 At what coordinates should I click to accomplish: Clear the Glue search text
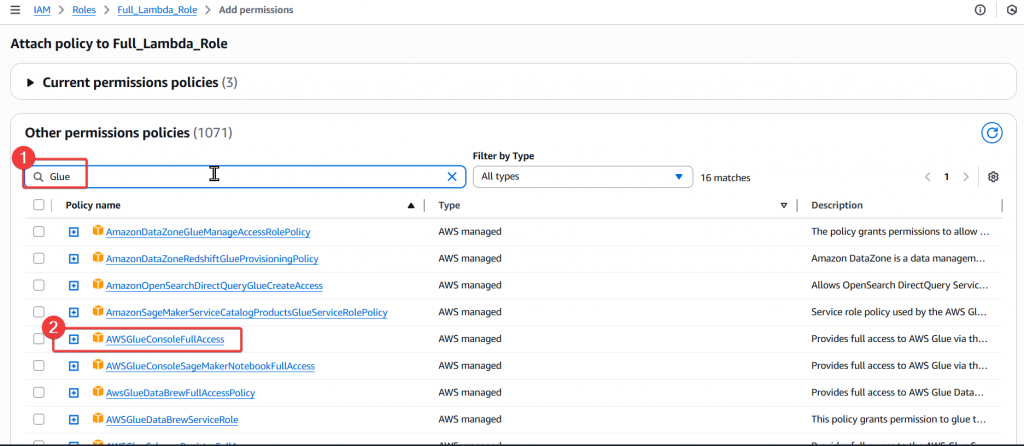tap(451, 177)
